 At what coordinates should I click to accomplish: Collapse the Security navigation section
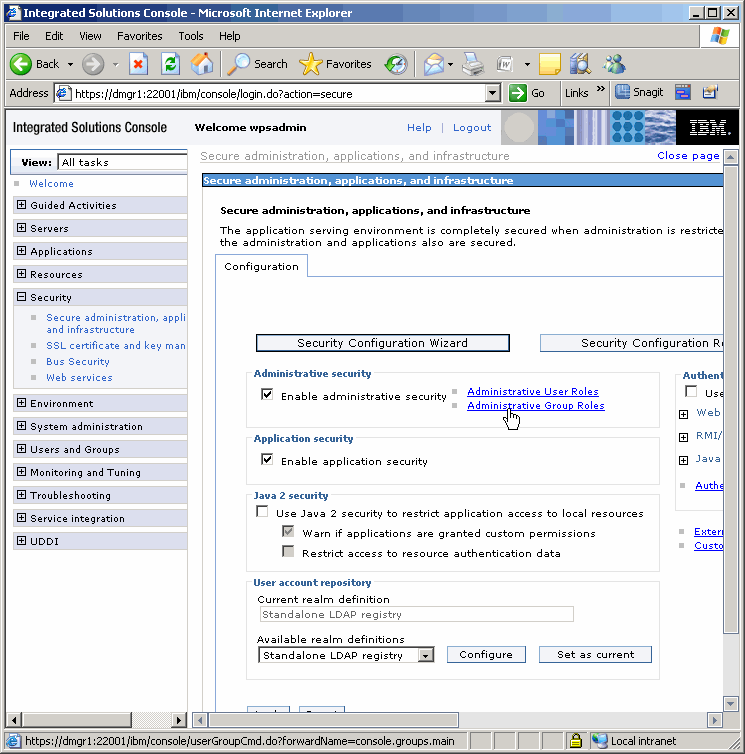(22, 297)
